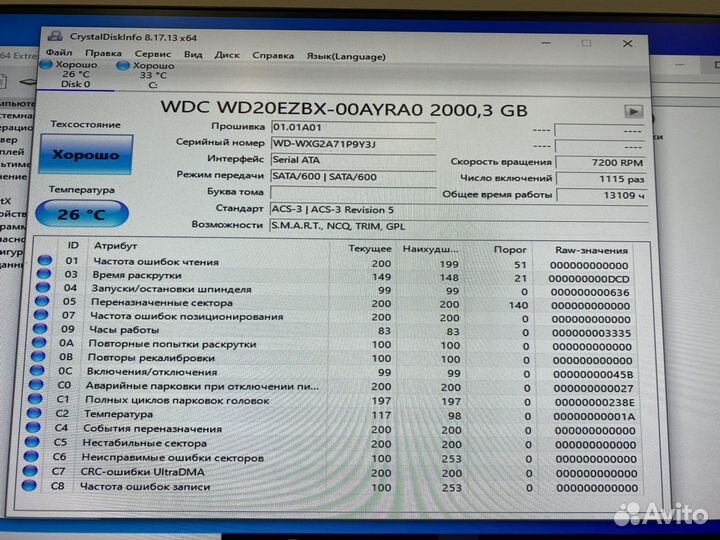Click the Атрибут column header
720x540 pixels.
[115, 246]
